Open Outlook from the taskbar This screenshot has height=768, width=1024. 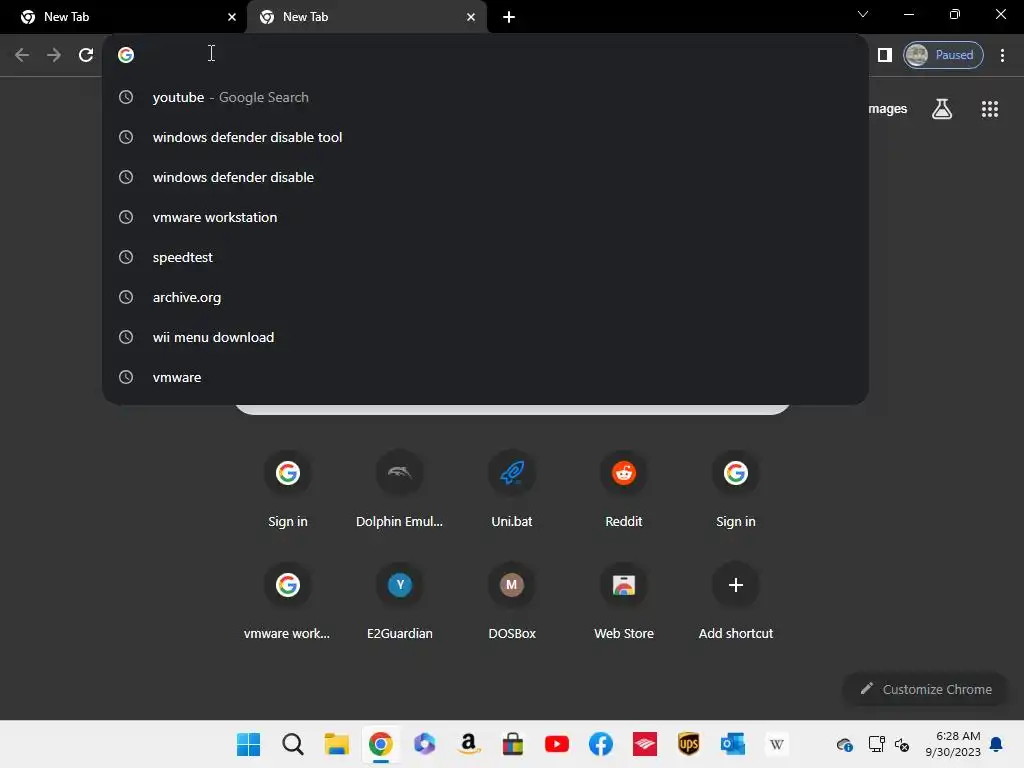point(733,744)
